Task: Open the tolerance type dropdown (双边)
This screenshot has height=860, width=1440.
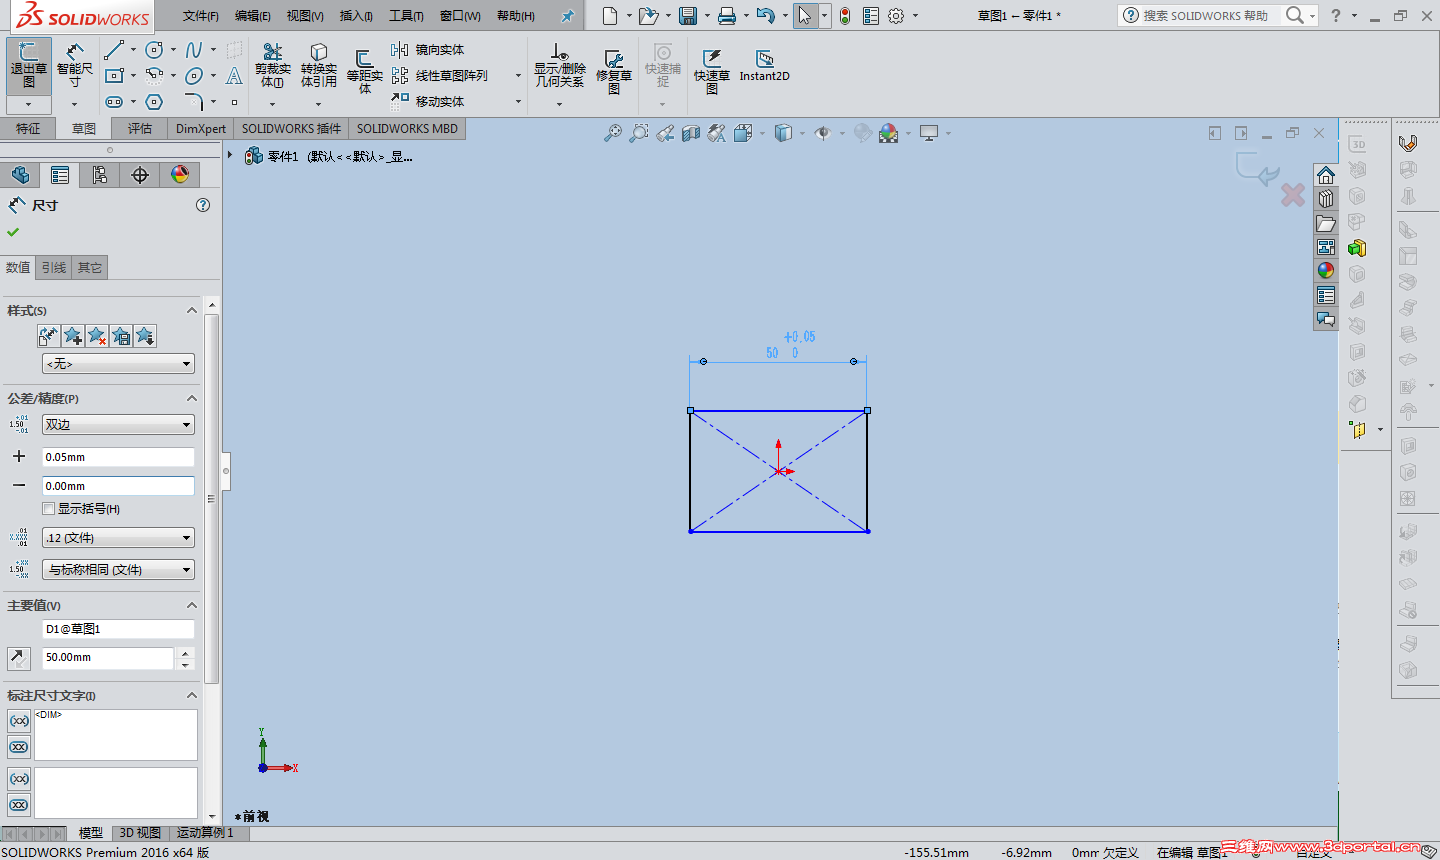Action: (118, 425)
